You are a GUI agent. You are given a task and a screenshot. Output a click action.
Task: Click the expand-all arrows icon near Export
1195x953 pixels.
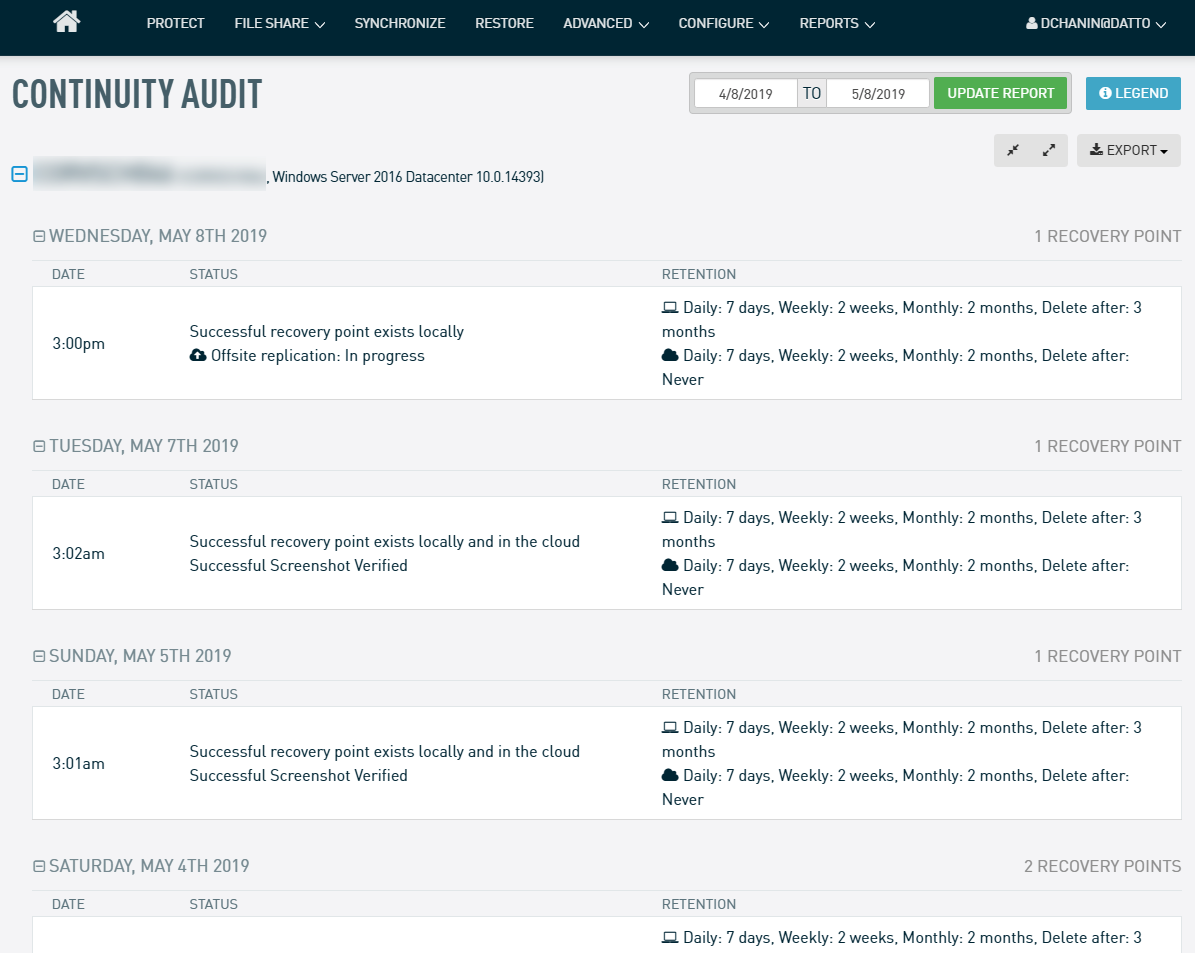pyautogui.click(x=1048, y=149)
